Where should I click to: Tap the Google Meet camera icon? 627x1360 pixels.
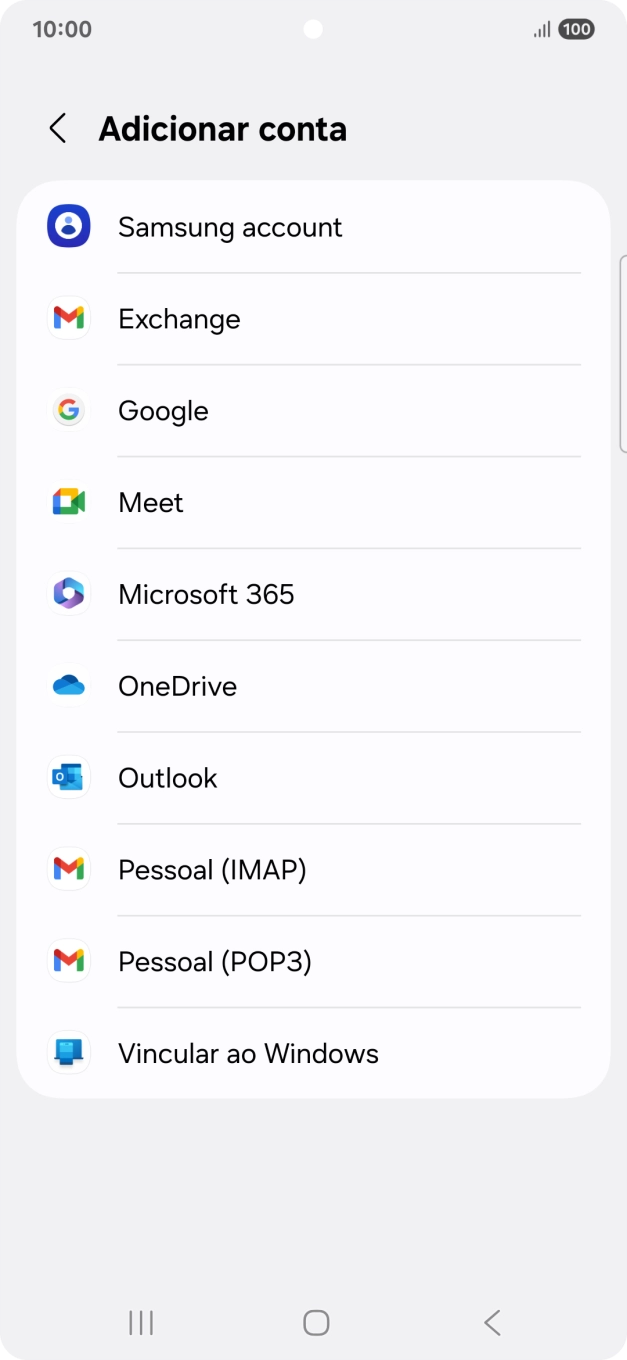click(69, 502)
